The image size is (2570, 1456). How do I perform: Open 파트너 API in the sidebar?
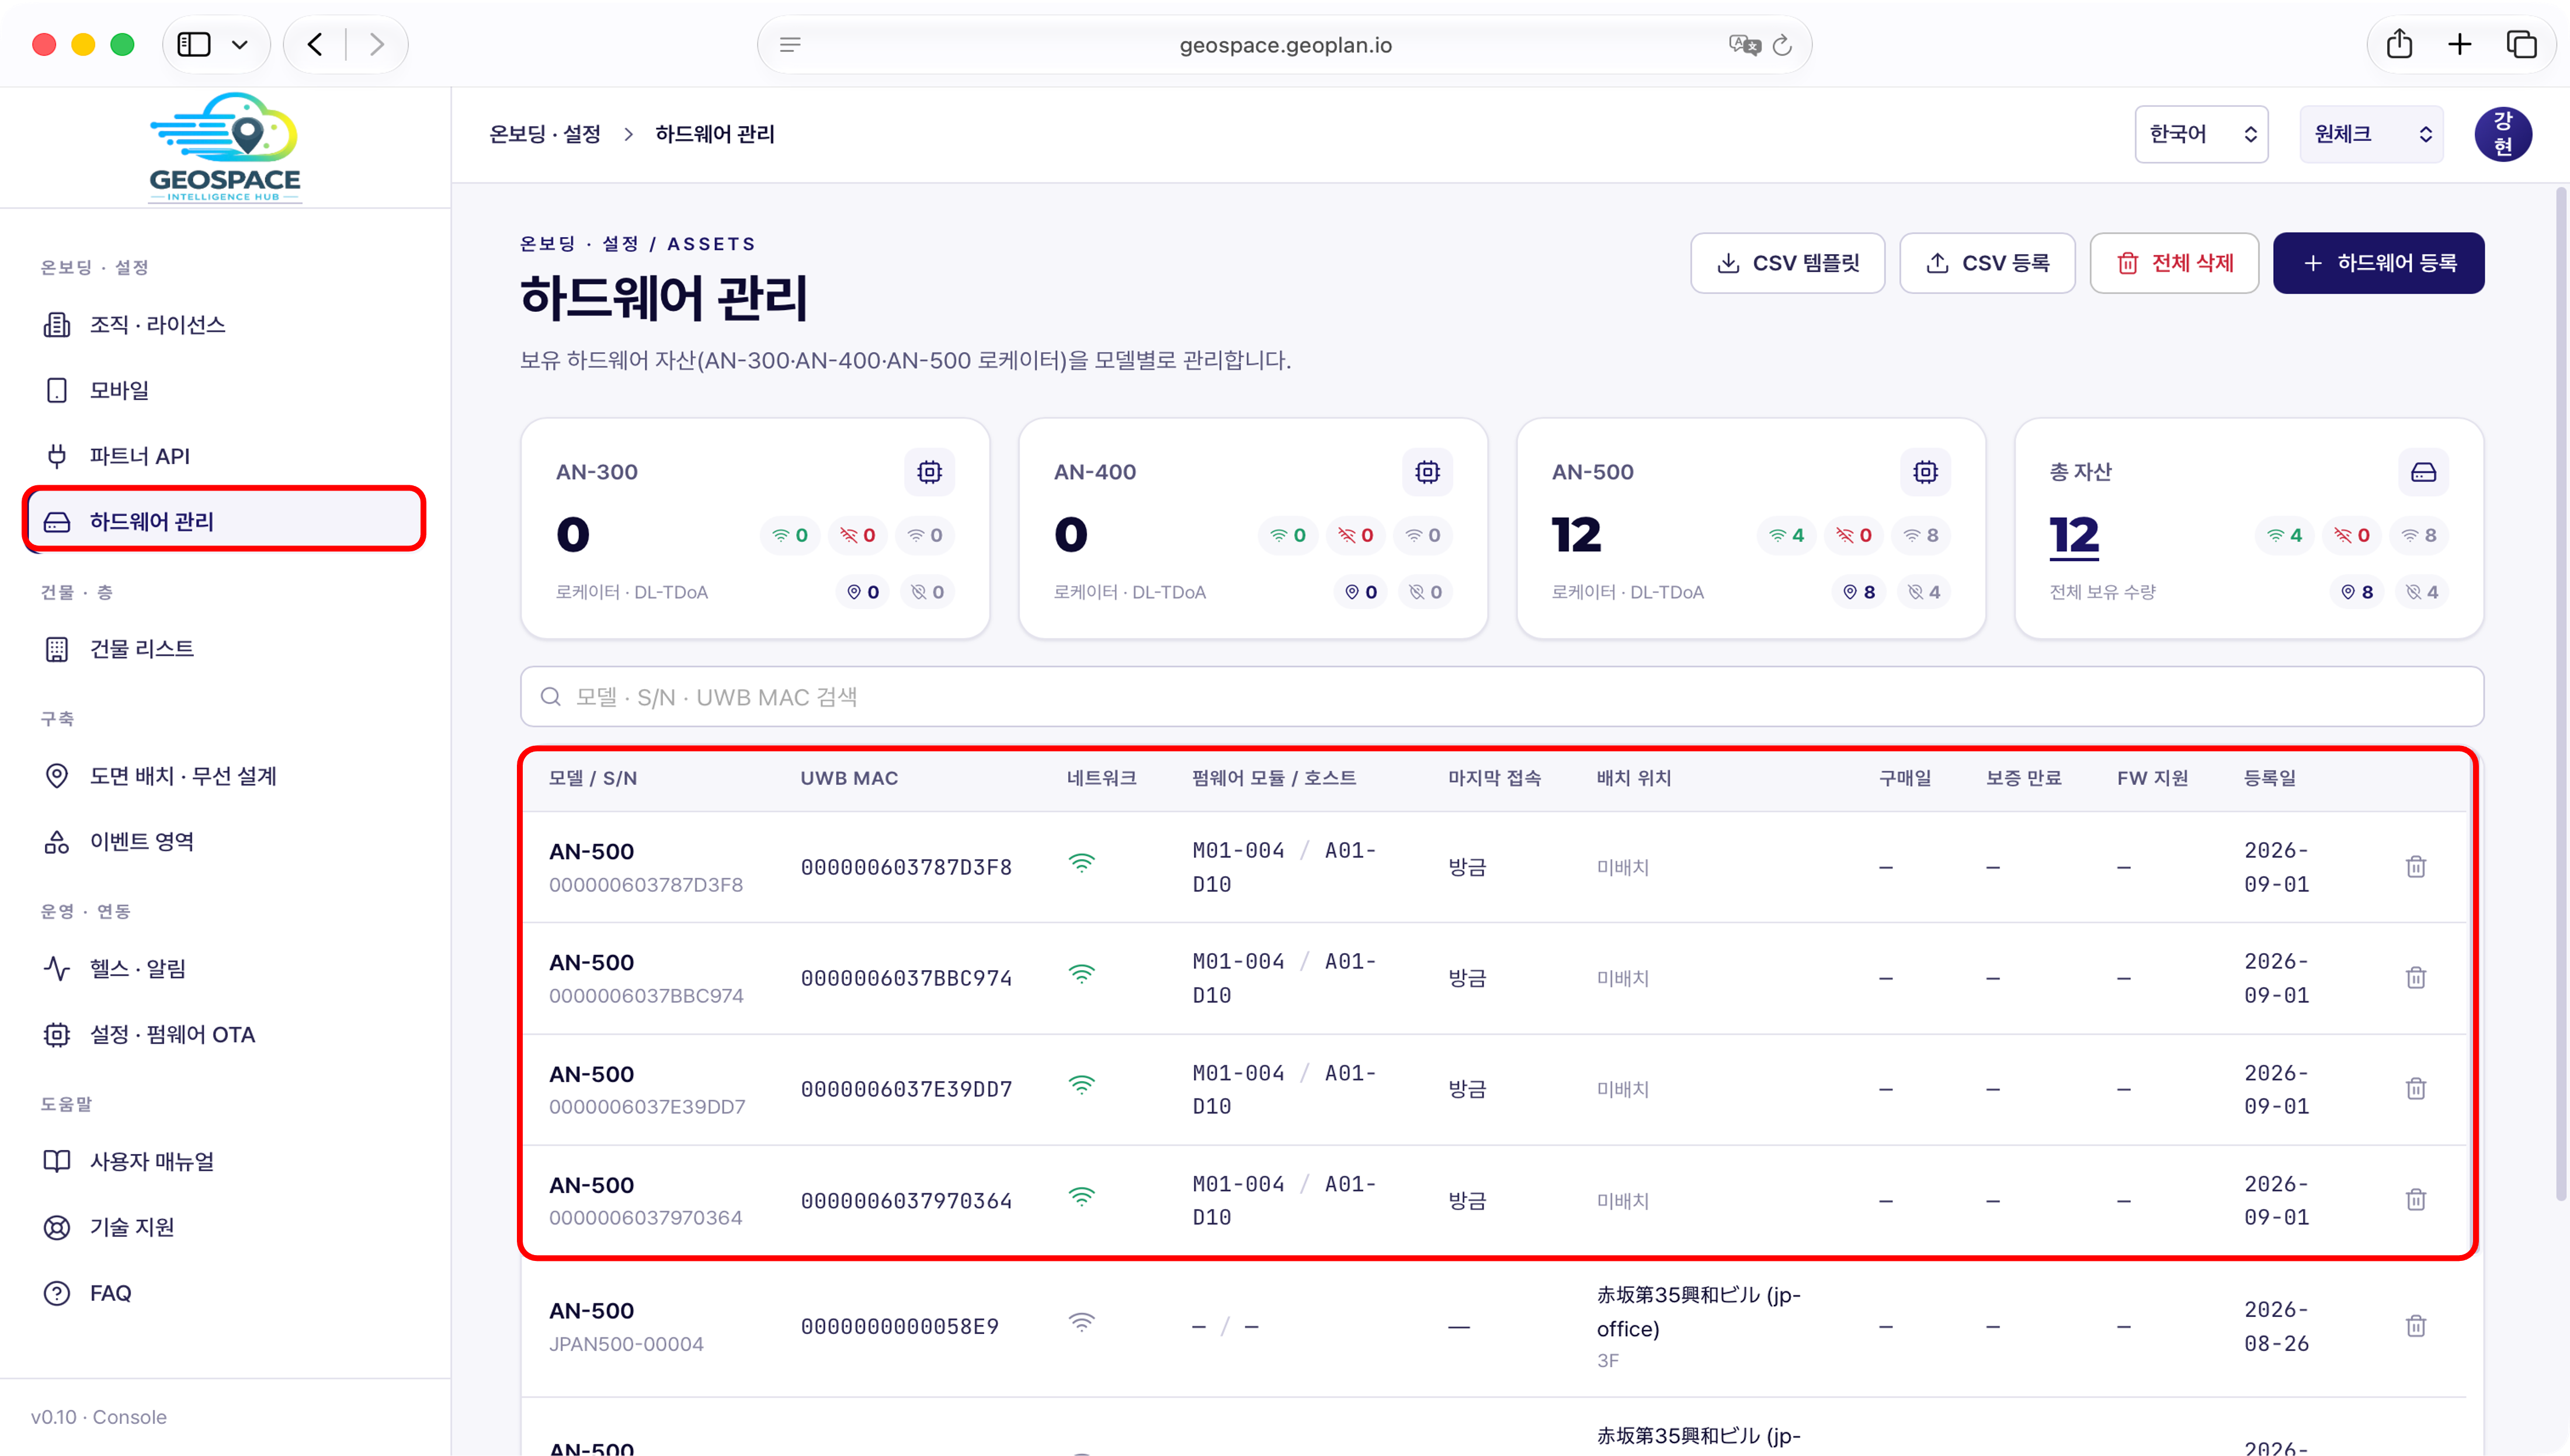tap(224, 456)
